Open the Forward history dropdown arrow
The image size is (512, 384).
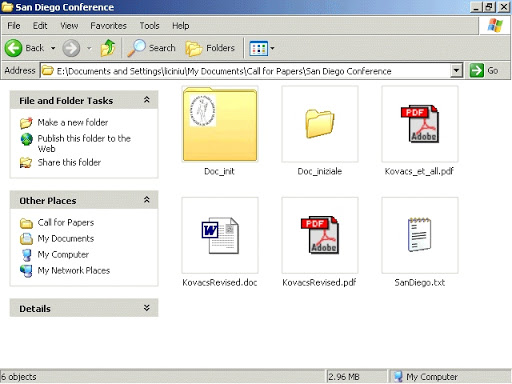point(89,48)
